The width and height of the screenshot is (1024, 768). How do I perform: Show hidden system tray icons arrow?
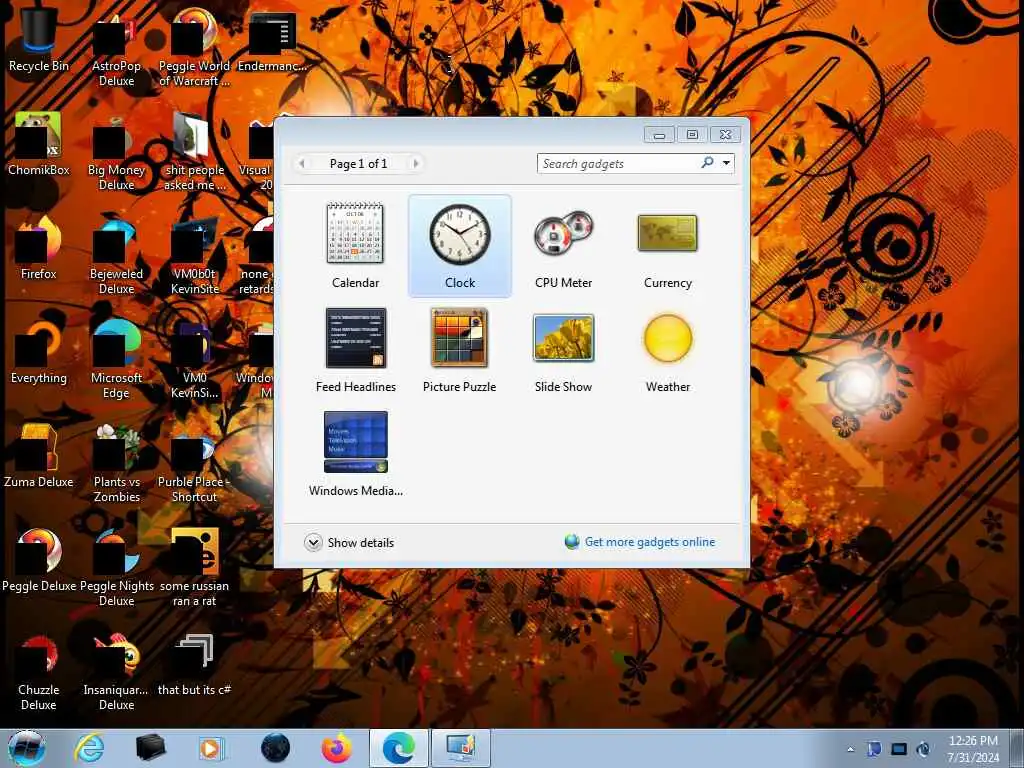[x=850, y=749]
